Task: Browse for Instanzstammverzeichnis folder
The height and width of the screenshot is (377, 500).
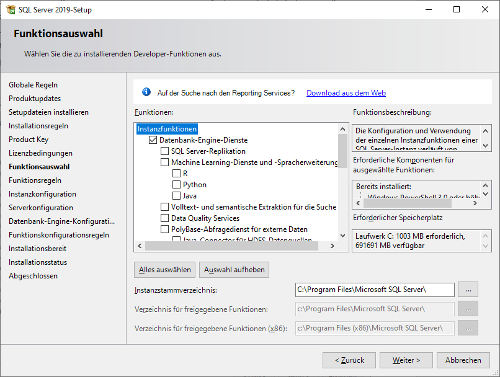Action: click(x=468, y=289)
